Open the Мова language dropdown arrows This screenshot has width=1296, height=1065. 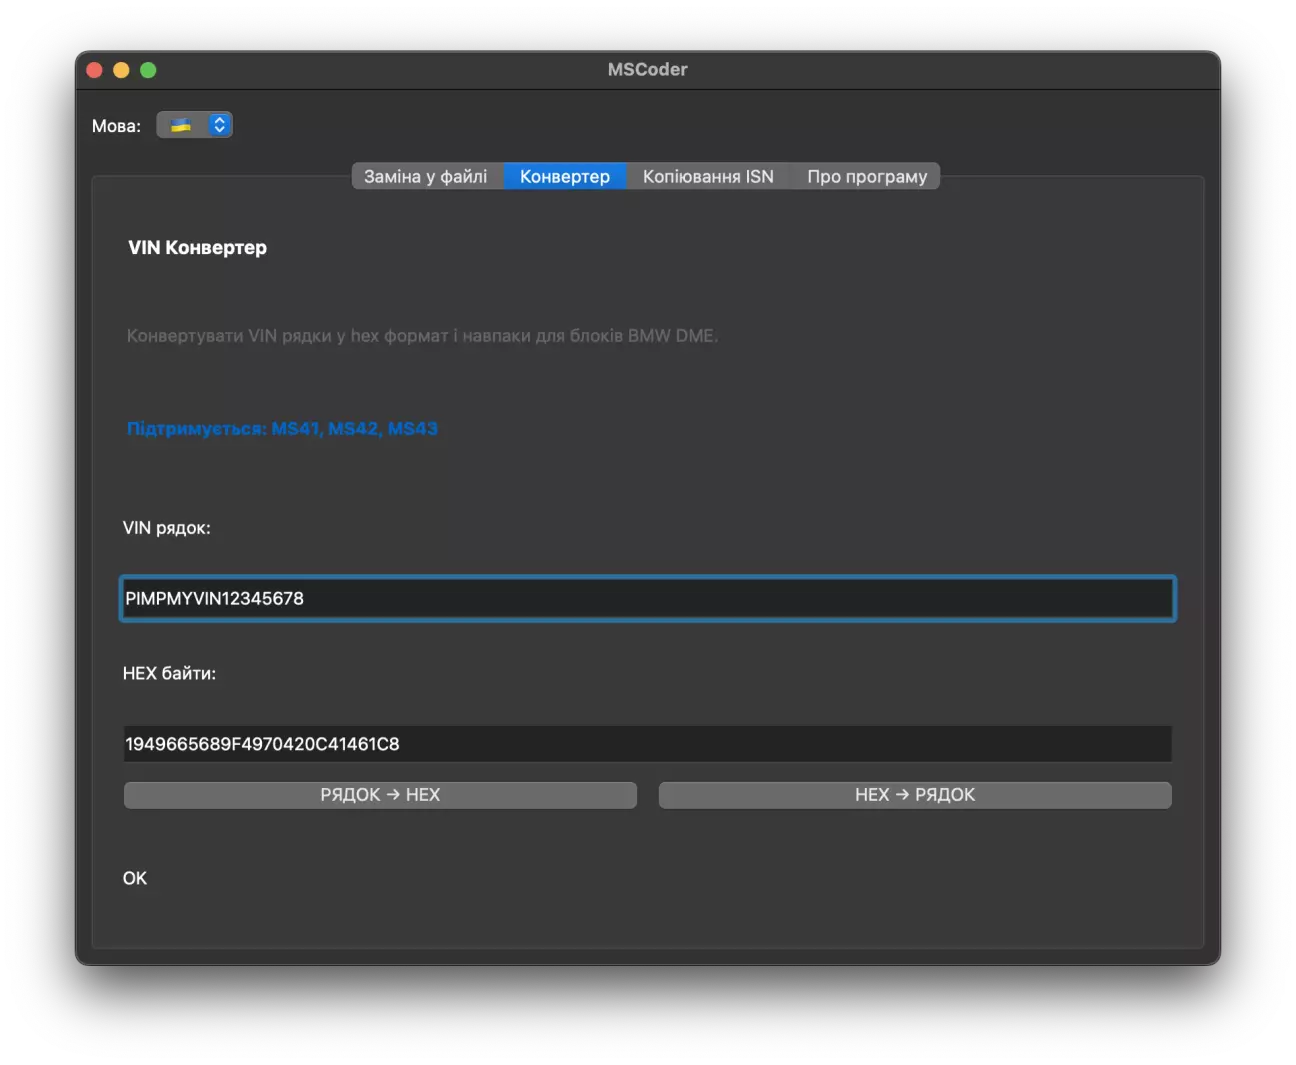point(219,125)
